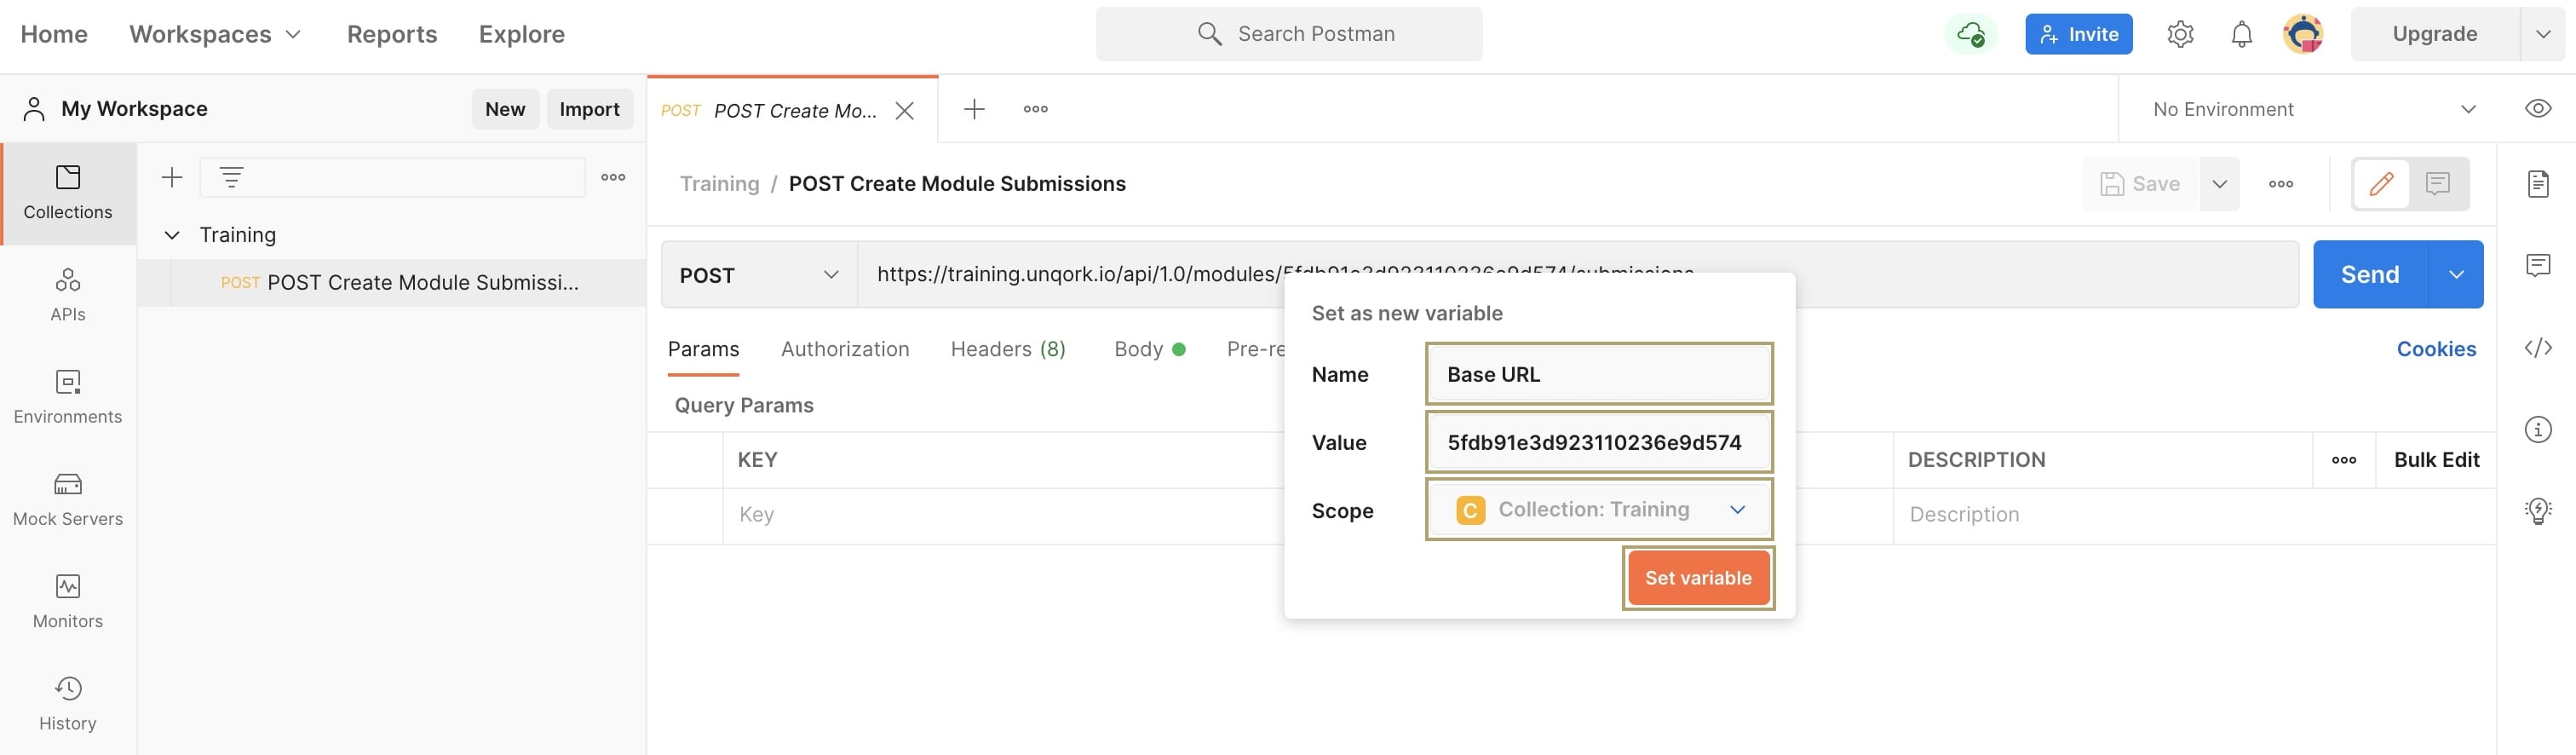Go to Home
Image resolution: width=2576 pixels, height=755 pixels.
coord(54,34)
